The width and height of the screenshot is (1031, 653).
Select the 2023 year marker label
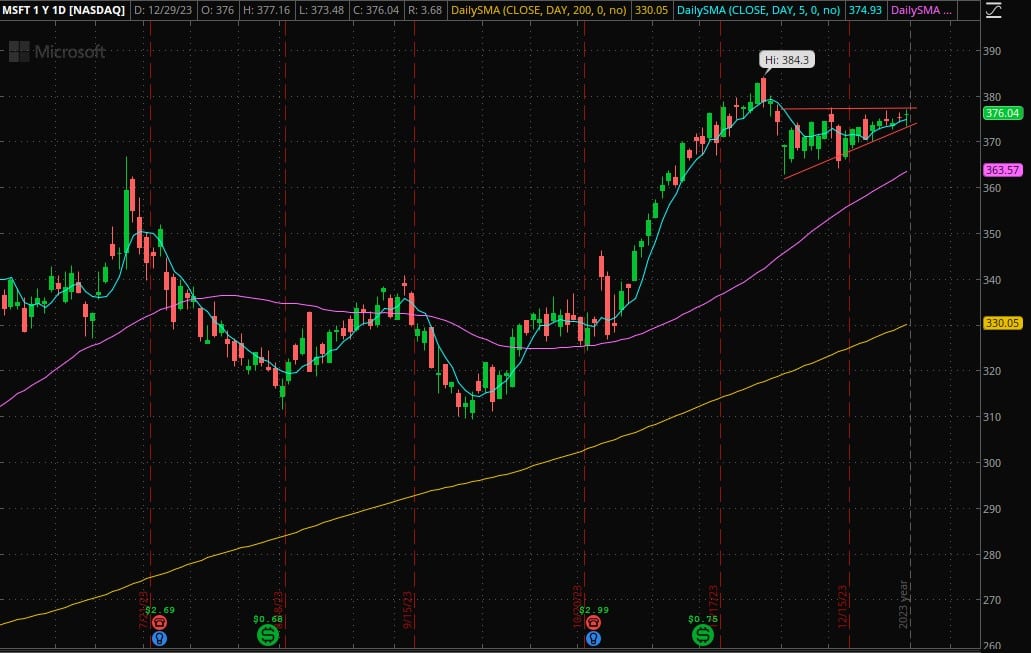903,604
